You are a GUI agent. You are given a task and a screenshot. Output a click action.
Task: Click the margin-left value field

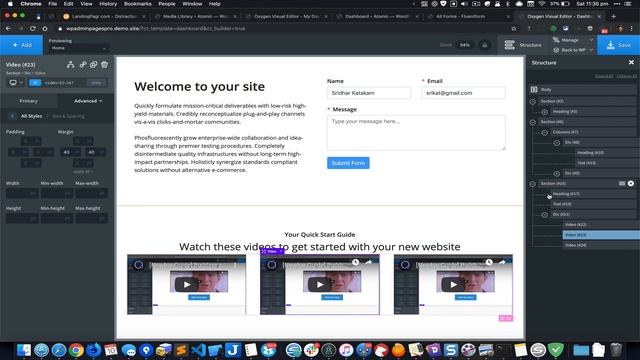(71, 152)
